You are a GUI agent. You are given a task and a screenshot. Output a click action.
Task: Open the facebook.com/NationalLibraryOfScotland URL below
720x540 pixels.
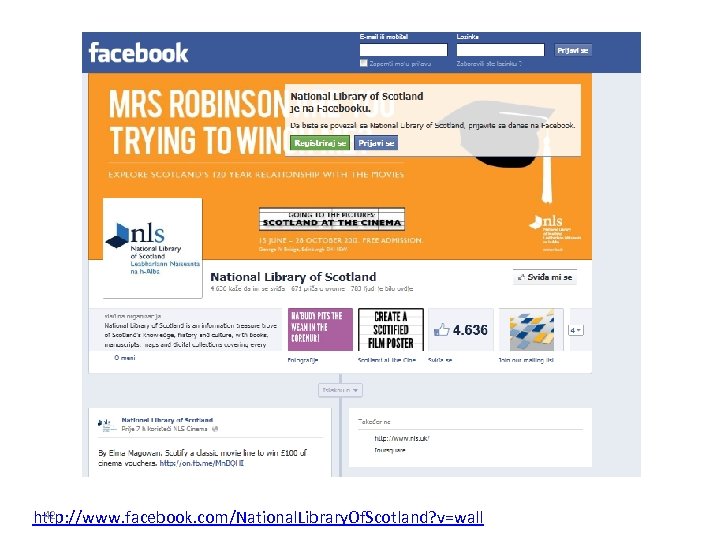click(x=259, y=518)
